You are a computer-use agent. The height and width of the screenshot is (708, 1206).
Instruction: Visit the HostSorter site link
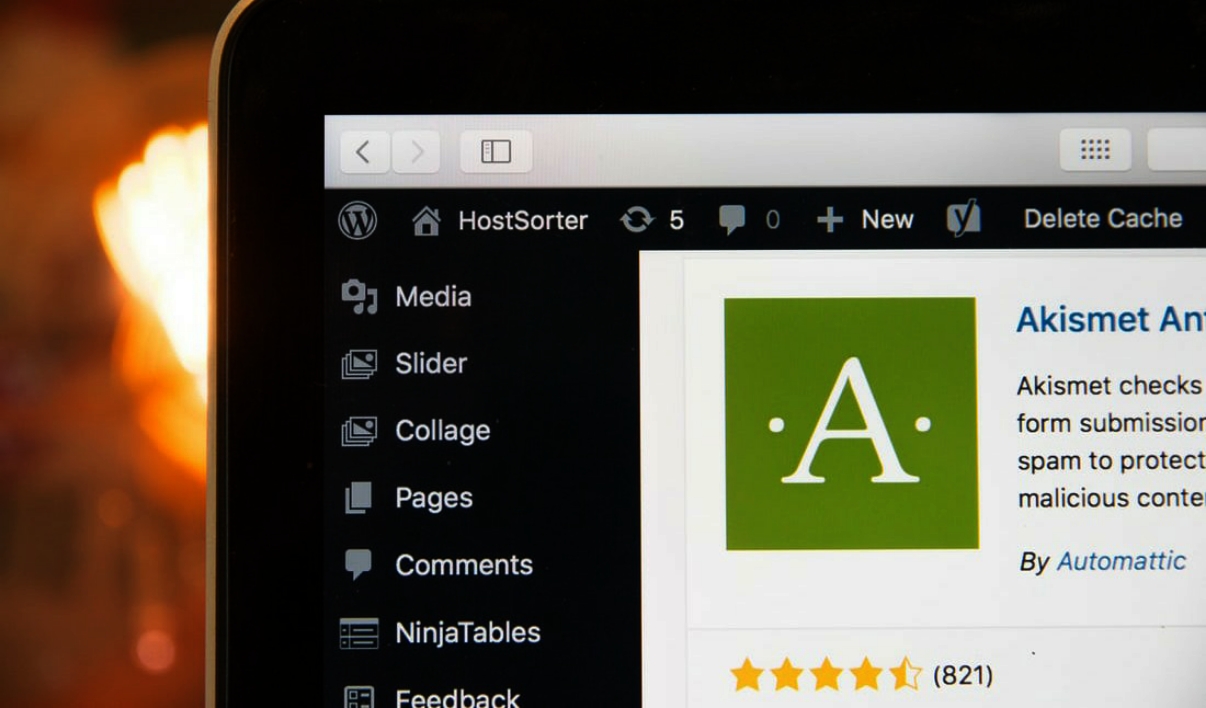coord(522,220)
